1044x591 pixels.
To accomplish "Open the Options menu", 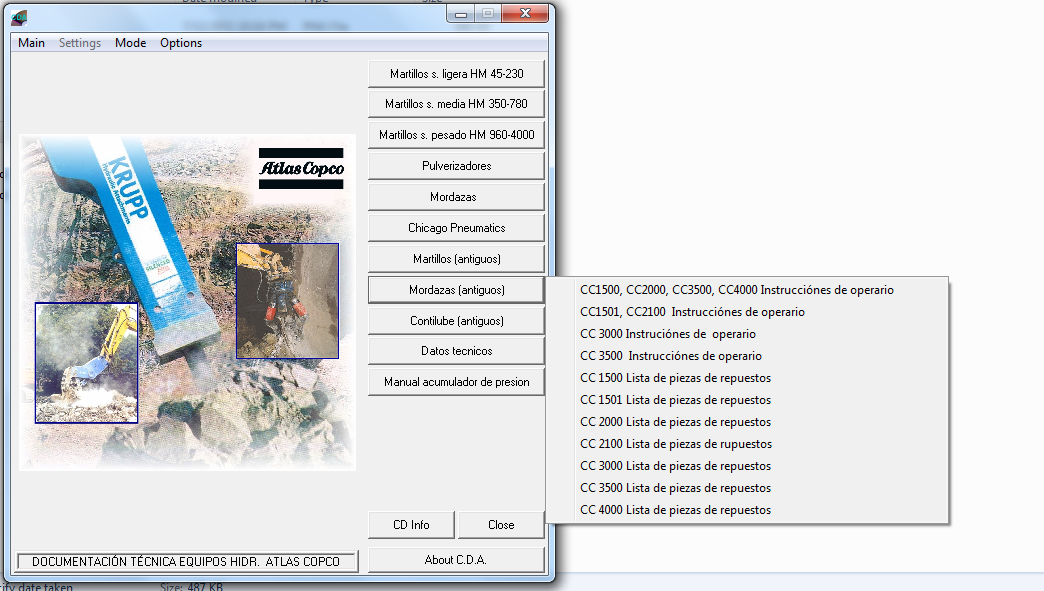I will click(x=181, y=43).
